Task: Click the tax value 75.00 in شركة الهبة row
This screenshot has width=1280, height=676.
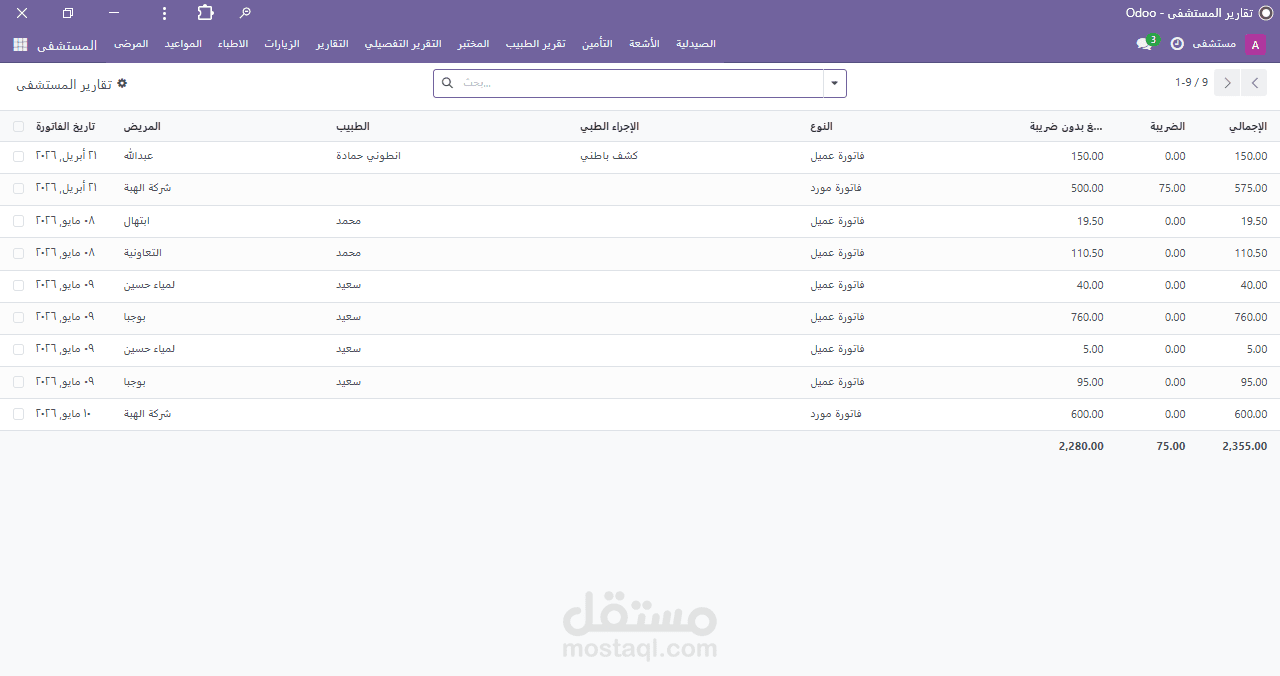Action: tap(1172, 189)
